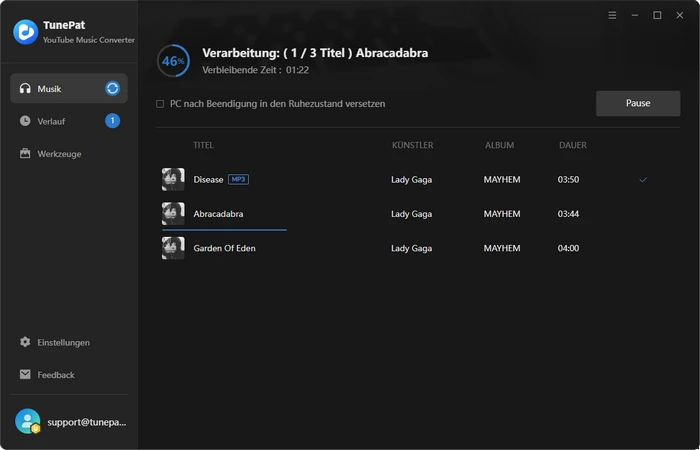Click the ALBUM column header
The image size is (700, 450).
tap(500, 145)
